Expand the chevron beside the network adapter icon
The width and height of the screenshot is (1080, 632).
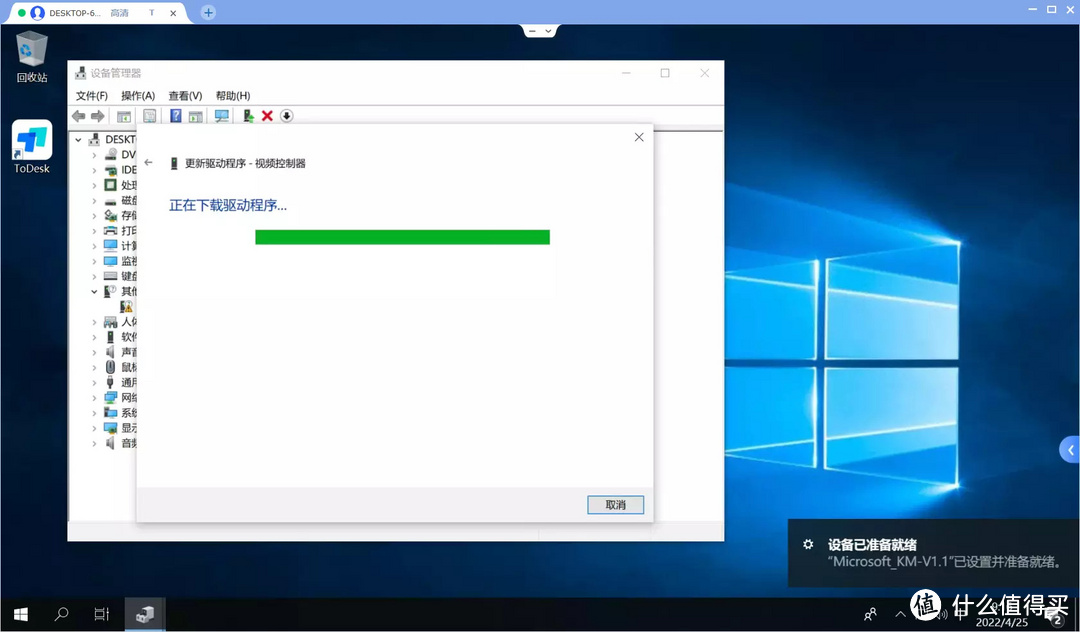(94, 397)
